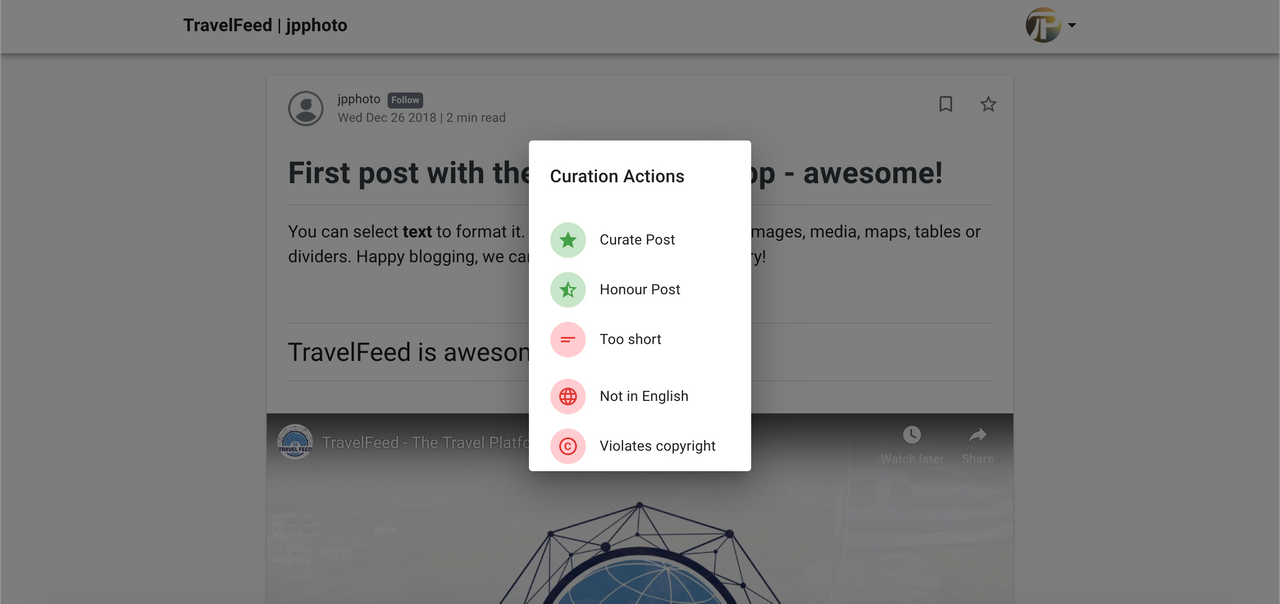Open the jpphoto author name link
This screenshot has width=1280, height=604.
pos(359,99)
